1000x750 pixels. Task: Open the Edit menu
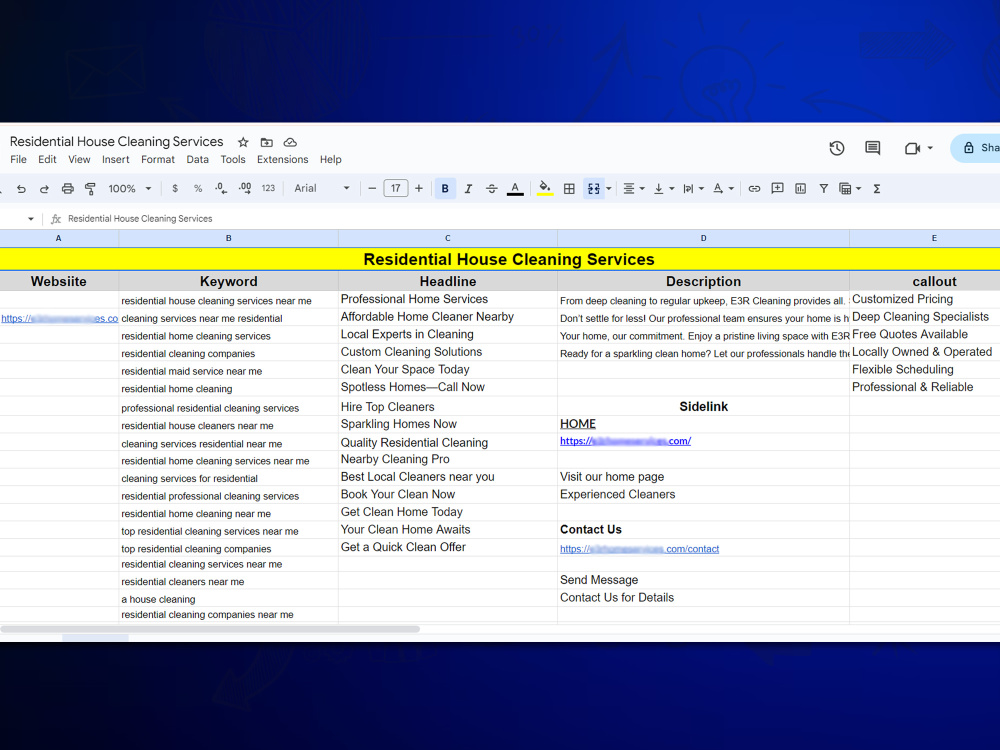(x=47, y=159)
